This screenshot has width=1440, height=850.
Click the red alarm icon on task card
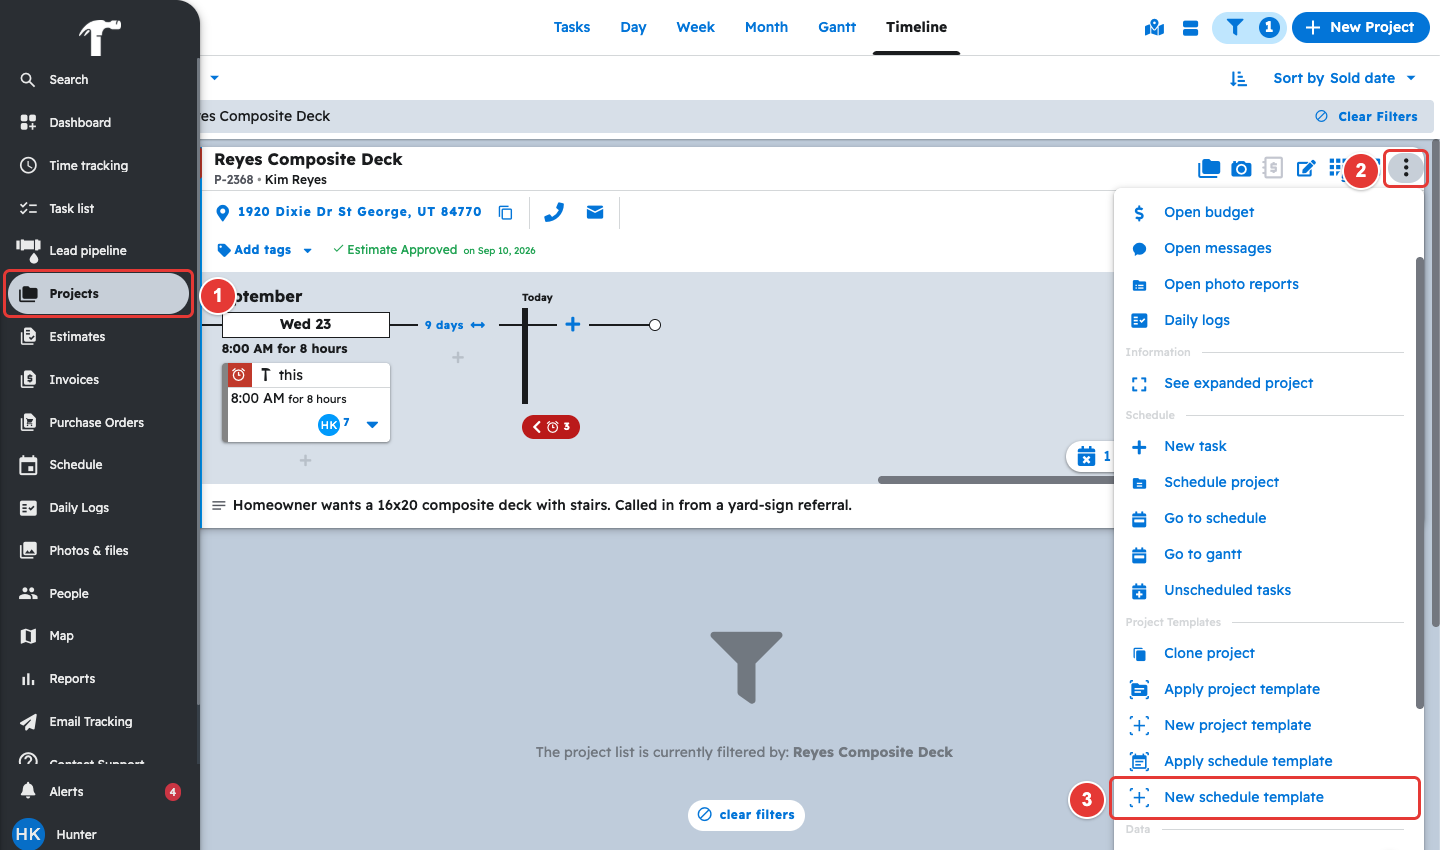[239, 375]
